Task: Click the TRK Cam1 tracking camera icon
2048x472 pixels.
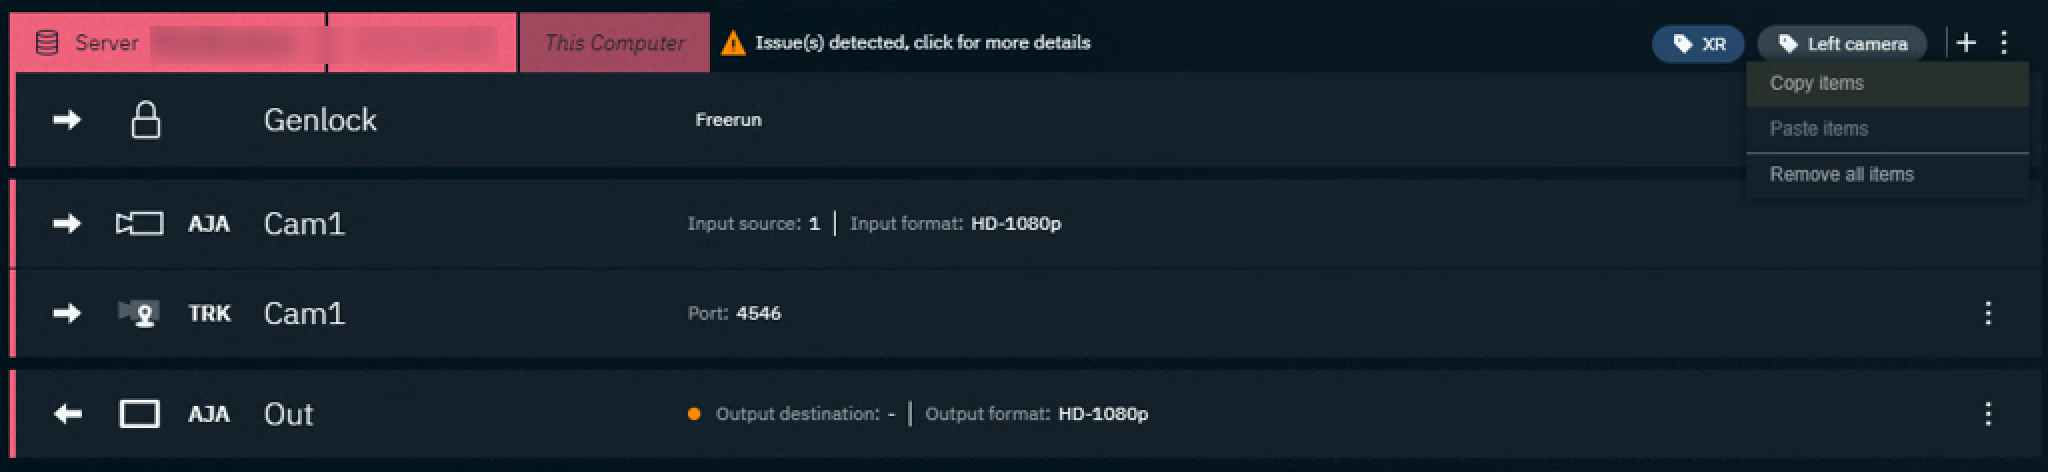Action: point(140,313)
